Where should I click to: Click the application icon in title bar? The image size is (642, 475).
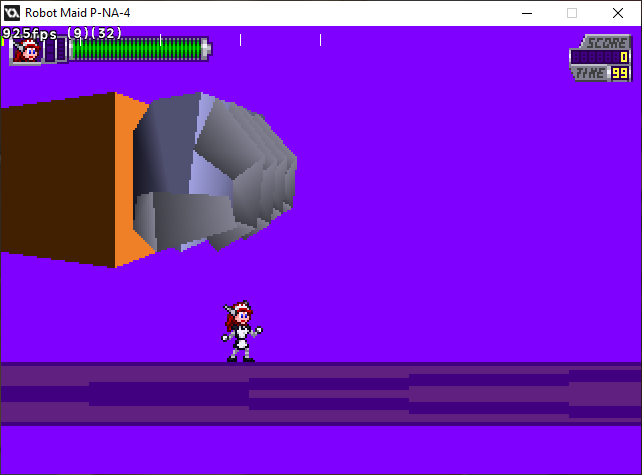point(11,13)
